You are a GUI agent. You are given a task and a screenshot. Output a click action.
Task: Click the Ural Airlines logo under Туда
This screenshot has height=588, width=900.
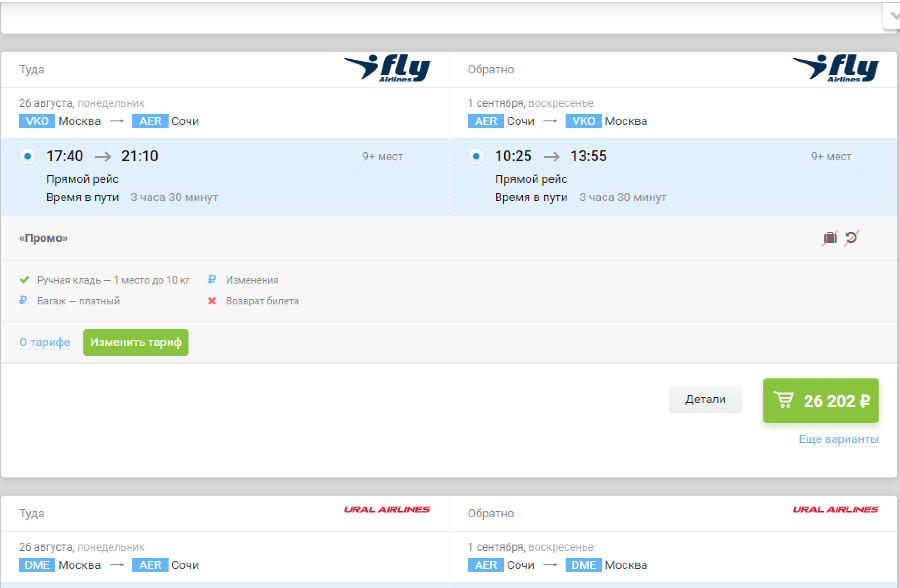[387, 510]
